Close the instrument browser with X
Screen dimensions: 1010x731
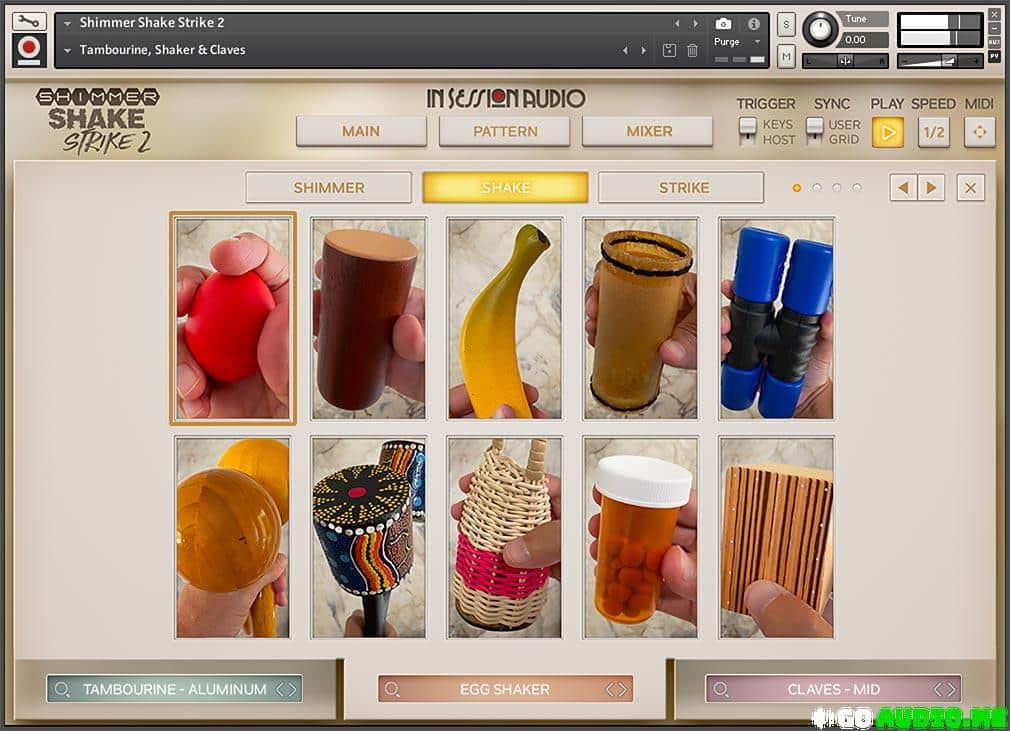pos(971,188)
